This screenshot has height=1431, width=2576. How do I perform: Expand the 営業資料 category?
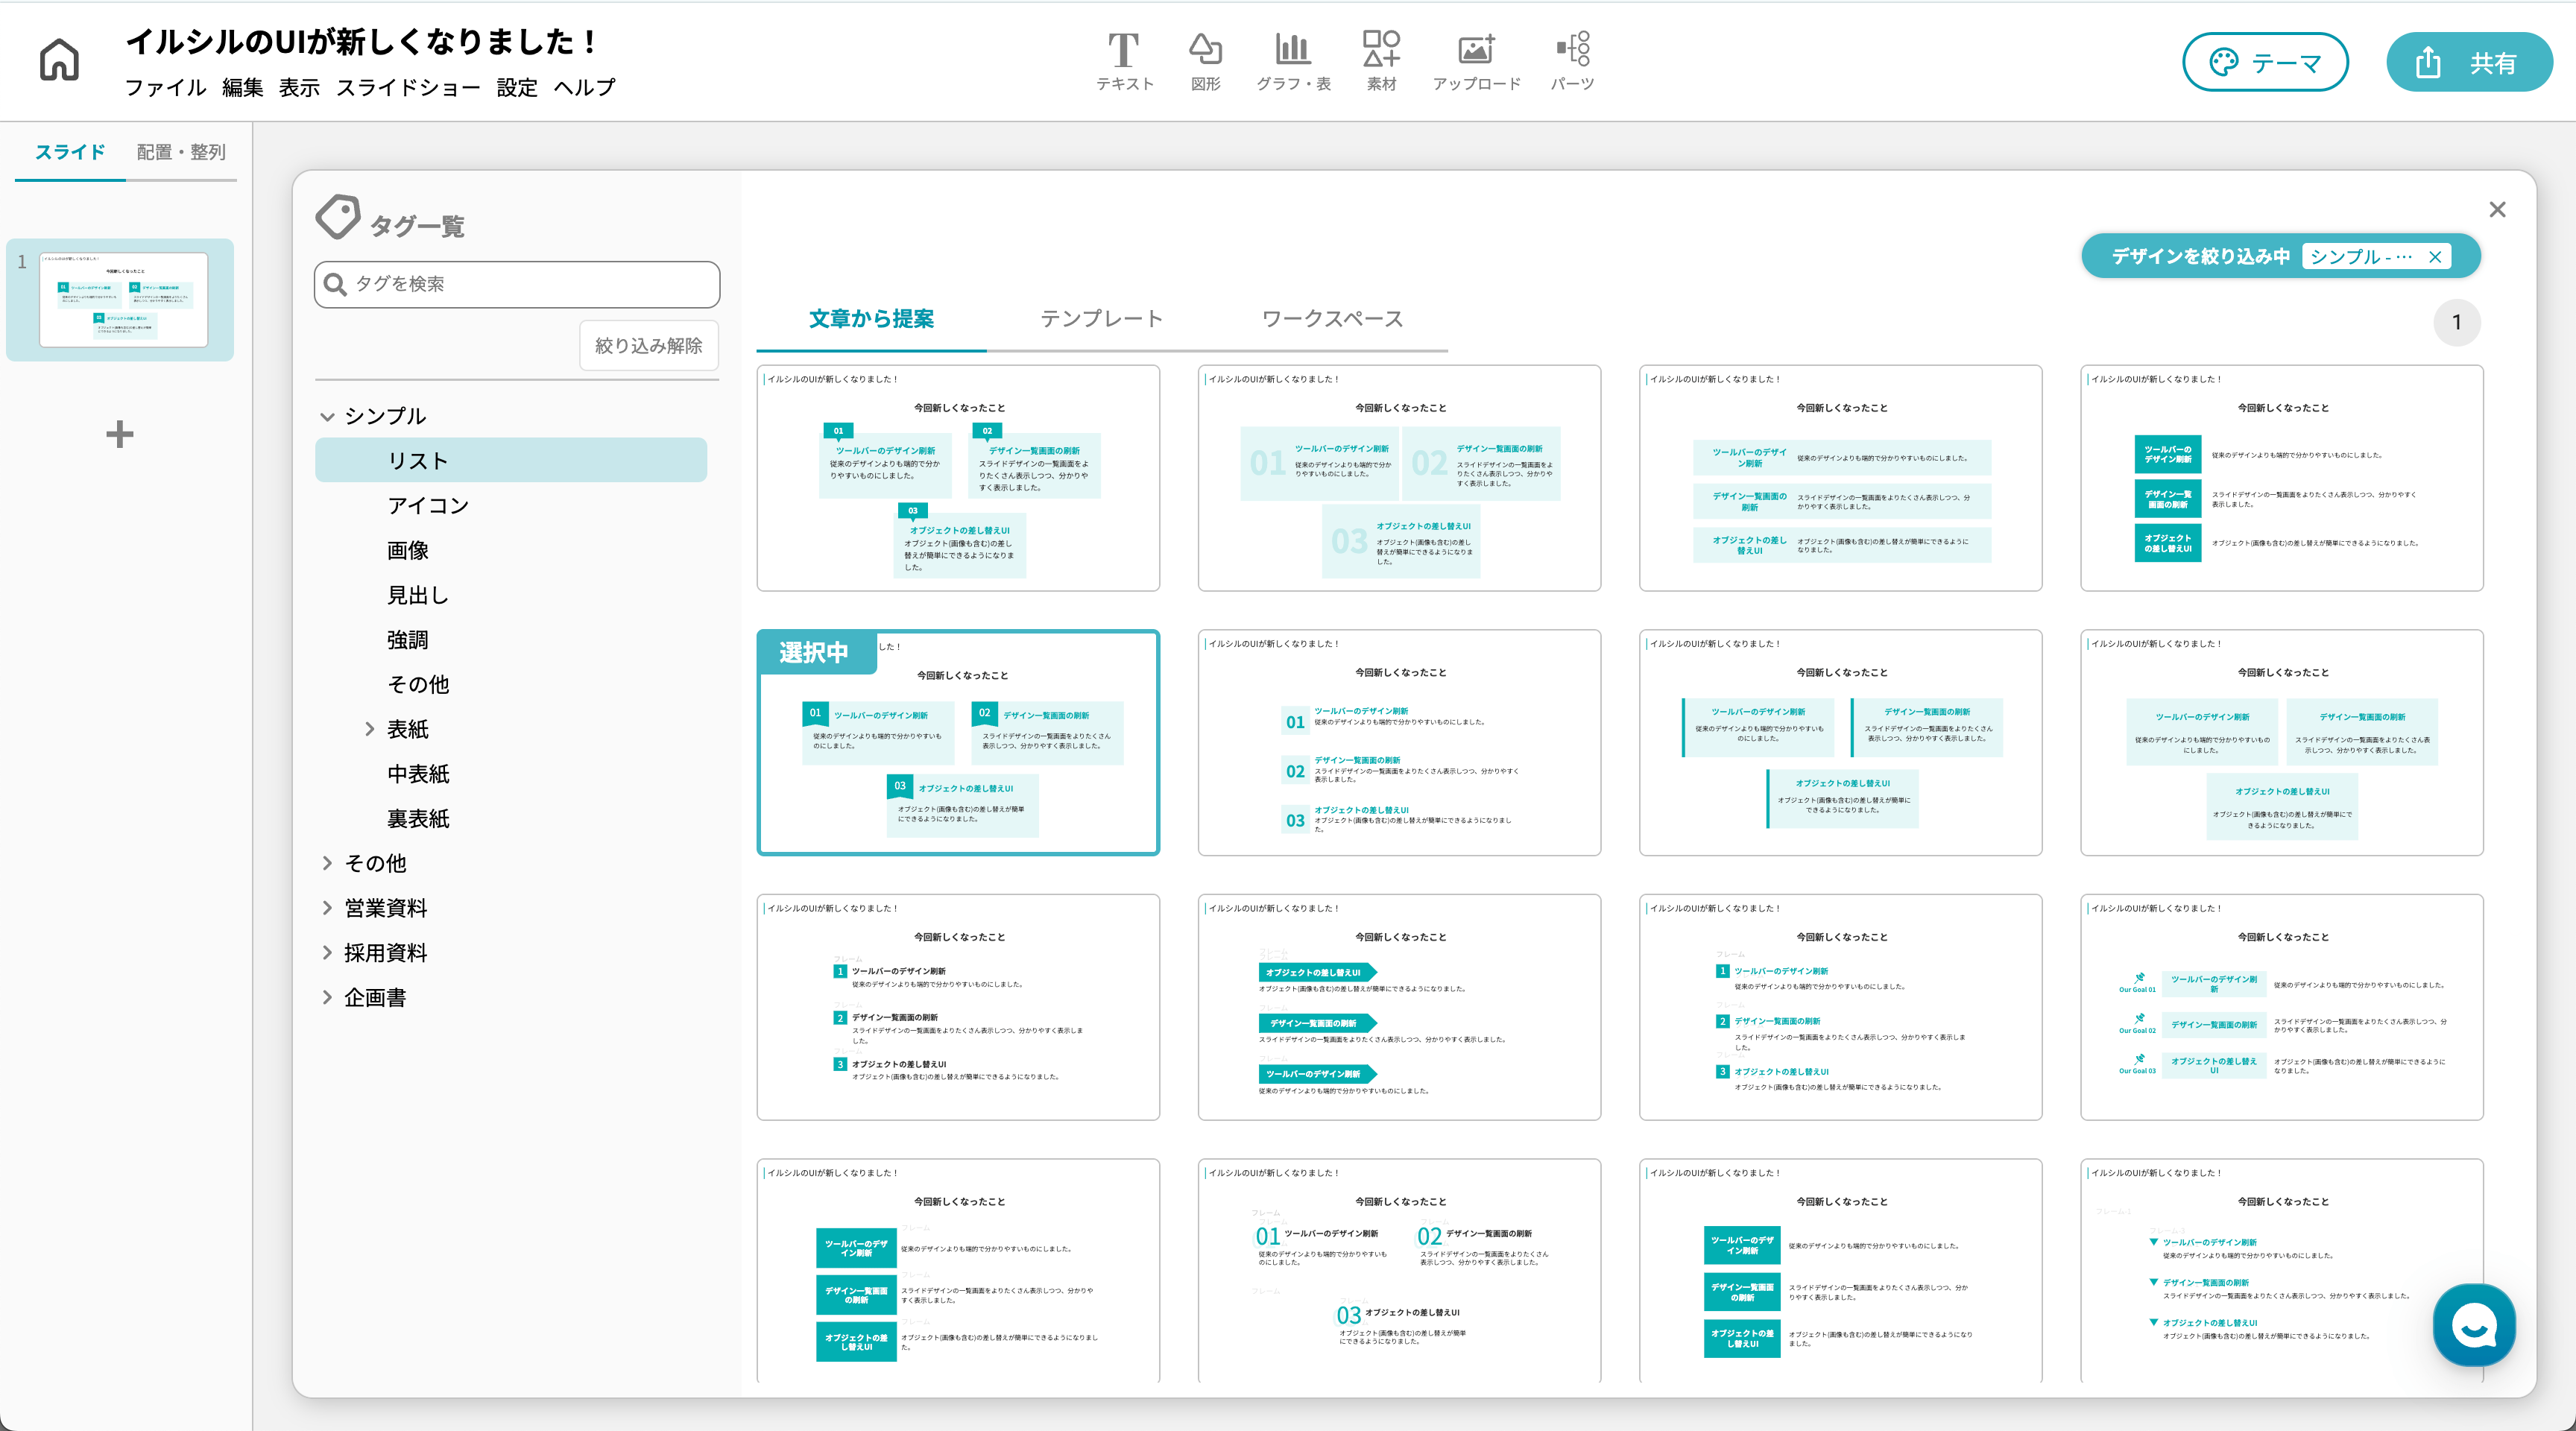(x=327, y=908)
